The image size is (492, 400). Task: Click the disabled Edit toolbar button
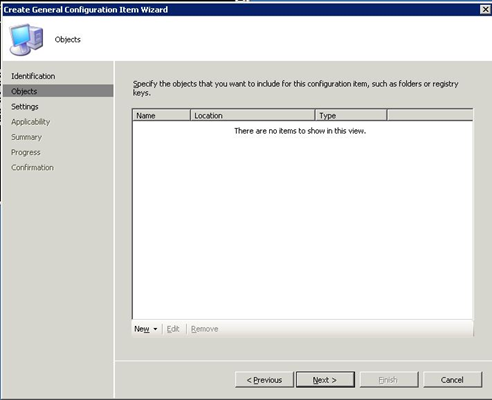point(173,329)
